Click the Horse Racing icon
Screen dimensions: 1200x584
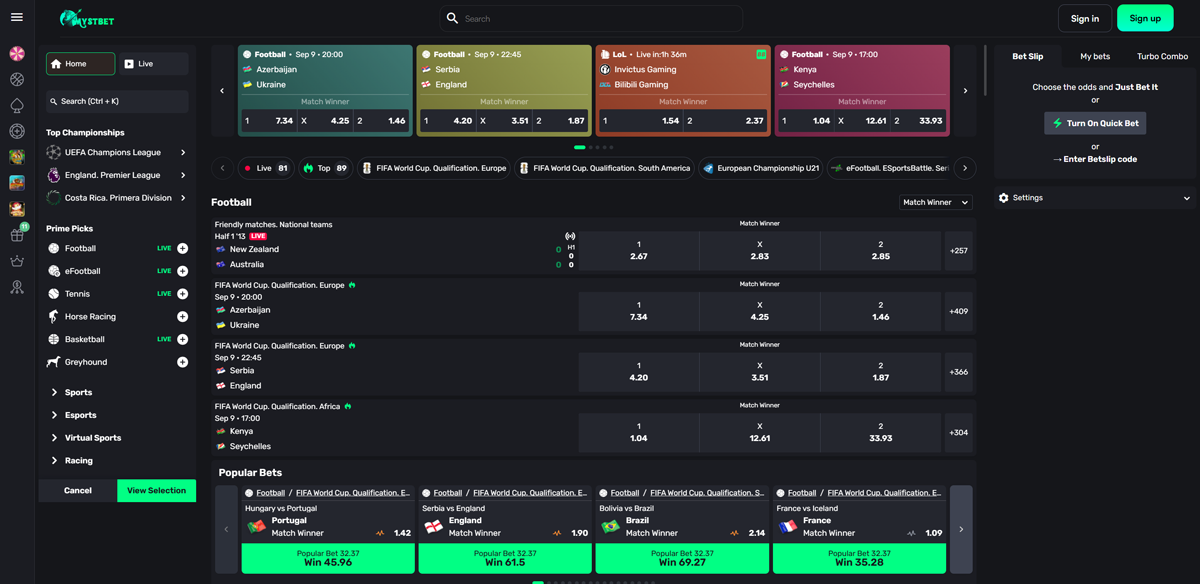pyautogui.click(x=54, y=316)
